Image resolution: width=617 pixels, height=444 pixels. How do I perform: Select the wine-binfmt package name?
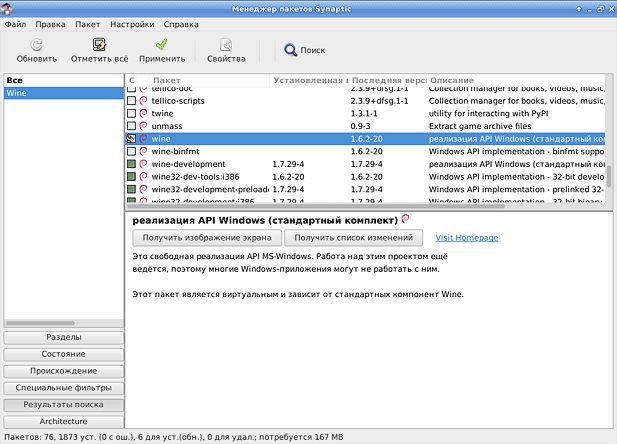pyautogui.click(x=175, y=151)
